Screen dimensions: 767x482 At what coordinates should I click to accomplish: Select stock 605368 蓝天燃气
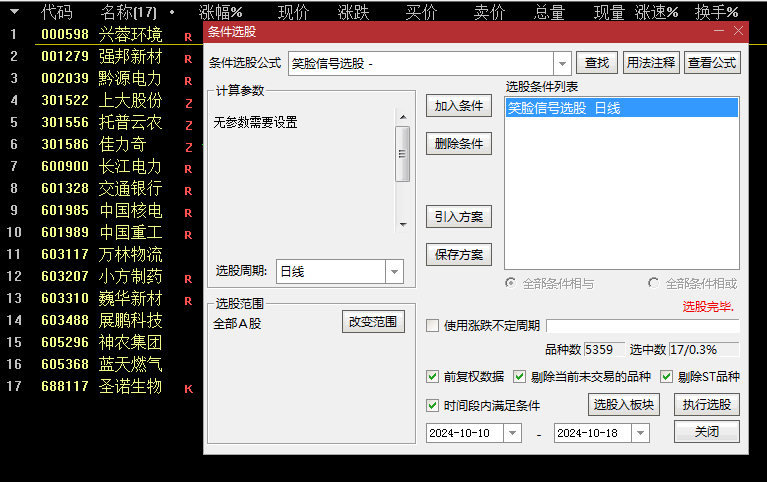[101, 365]
